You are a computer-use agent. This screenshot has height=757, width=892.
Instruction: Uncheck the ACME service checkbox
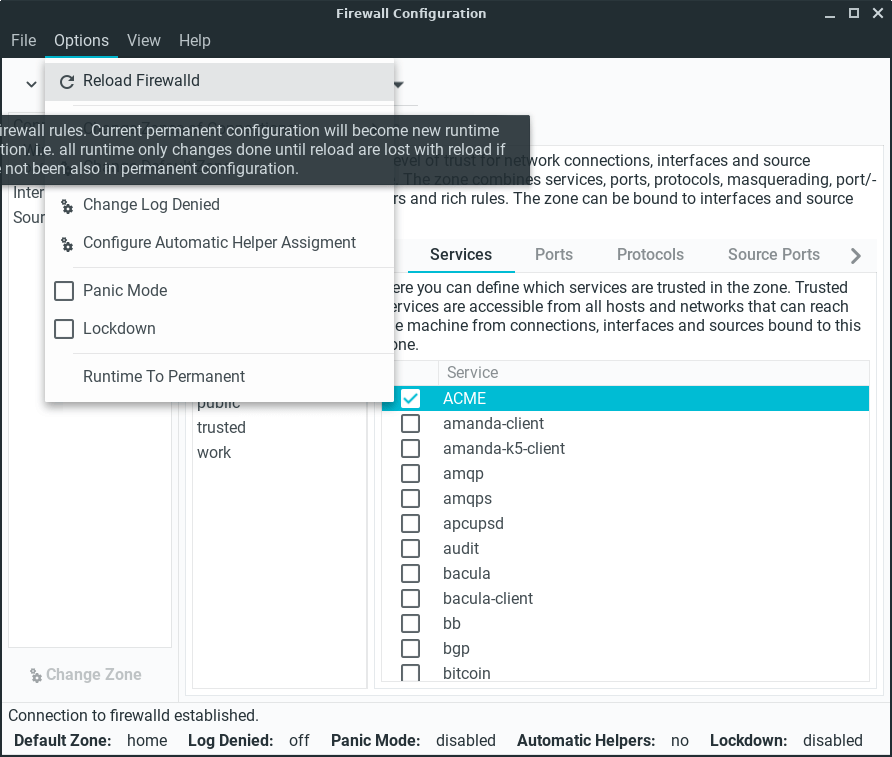[410, 398]
